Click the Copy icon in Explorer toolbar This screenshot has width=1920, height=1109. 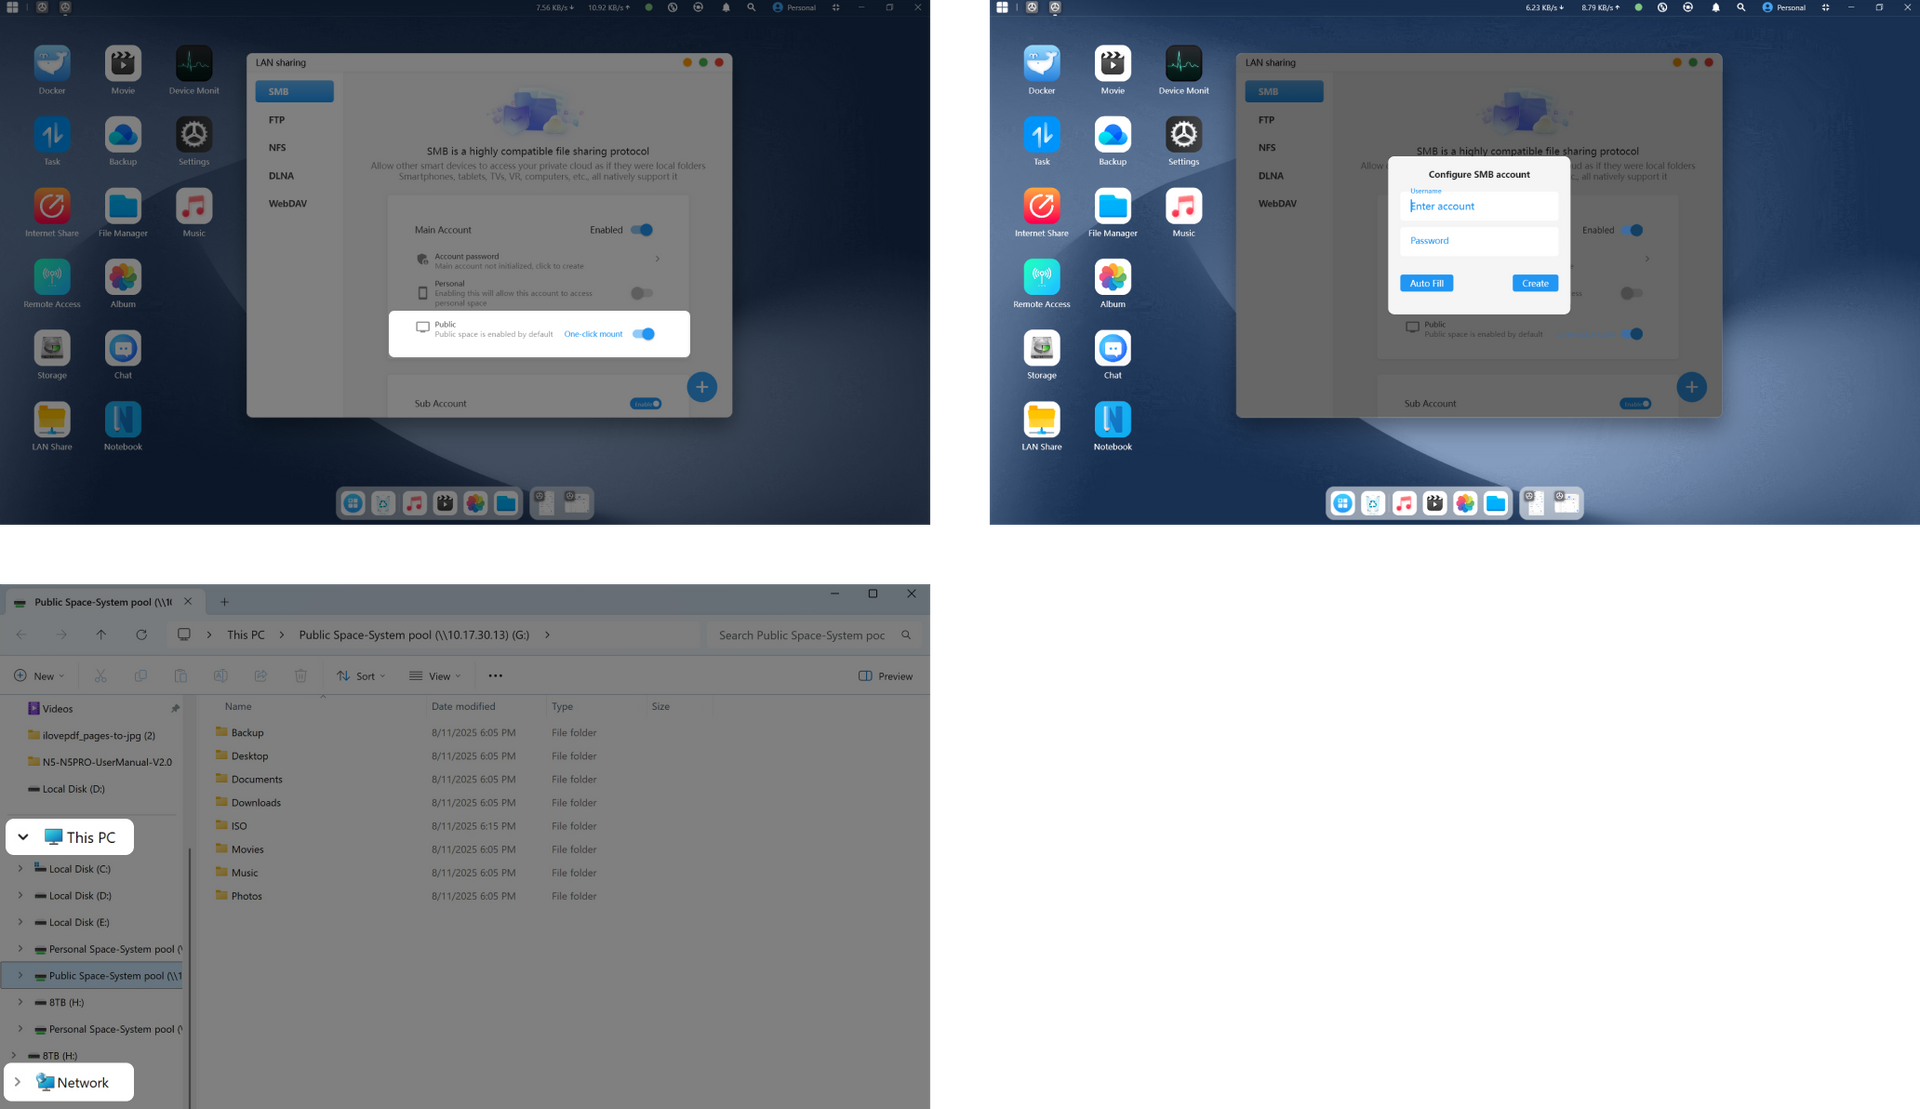[141, 676]
